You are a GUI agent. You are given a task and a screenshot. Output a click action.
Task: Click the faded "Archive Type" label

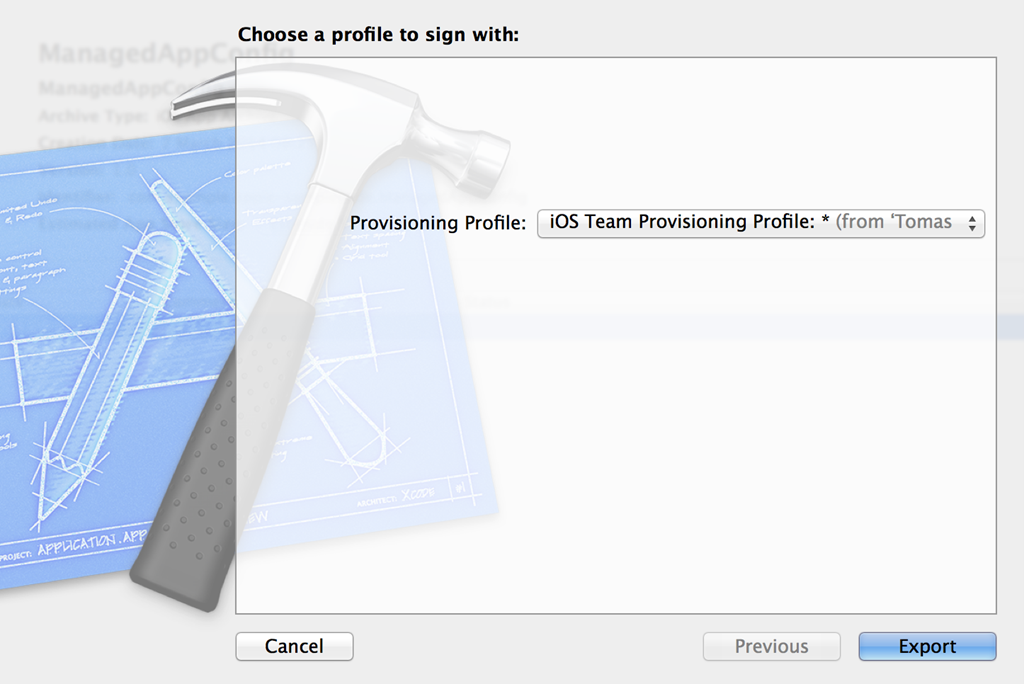coord(90,116)
